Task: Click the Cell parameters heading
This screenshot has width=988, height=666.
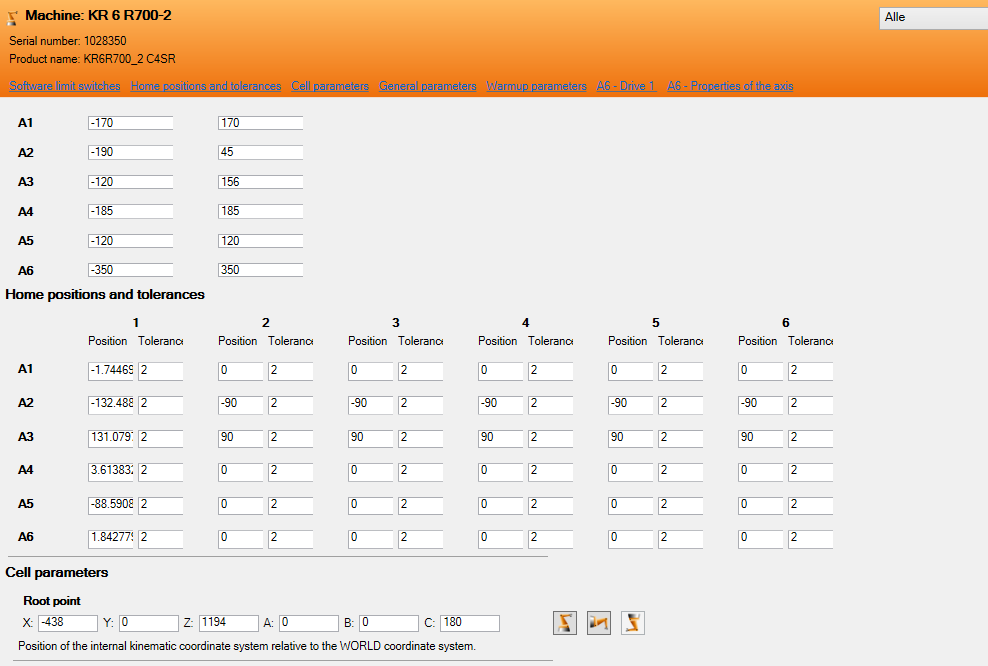Action: click(57, 573)
